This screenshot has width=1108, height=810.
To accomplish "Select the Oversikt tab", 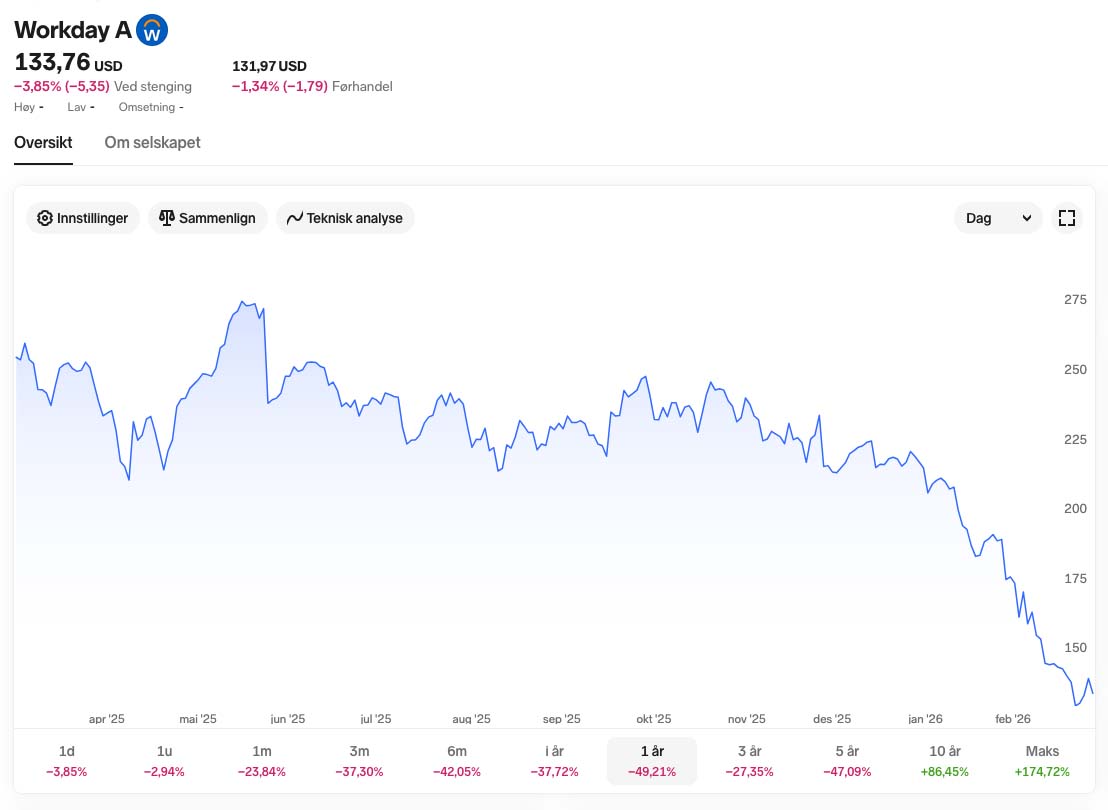I will (43, 143).
